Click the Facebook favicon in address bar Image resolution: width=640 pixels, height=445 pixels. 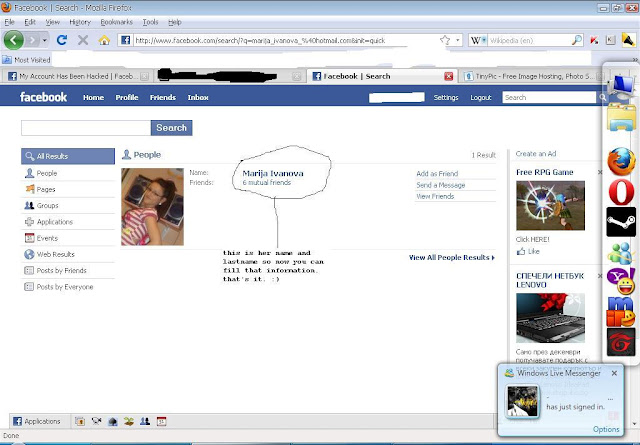(125, 40)
